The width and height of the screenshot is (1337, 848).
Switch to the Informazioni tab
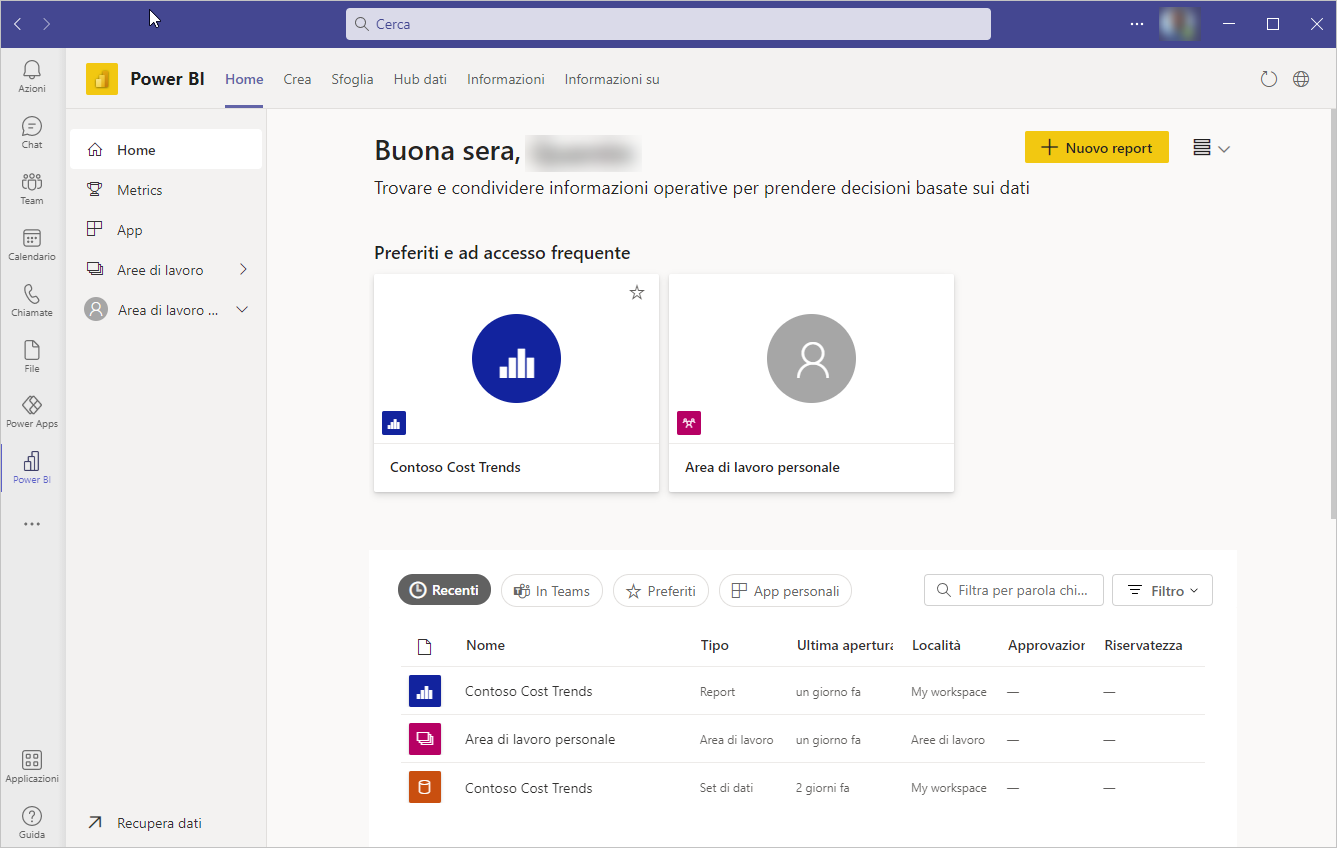(506, 79)
